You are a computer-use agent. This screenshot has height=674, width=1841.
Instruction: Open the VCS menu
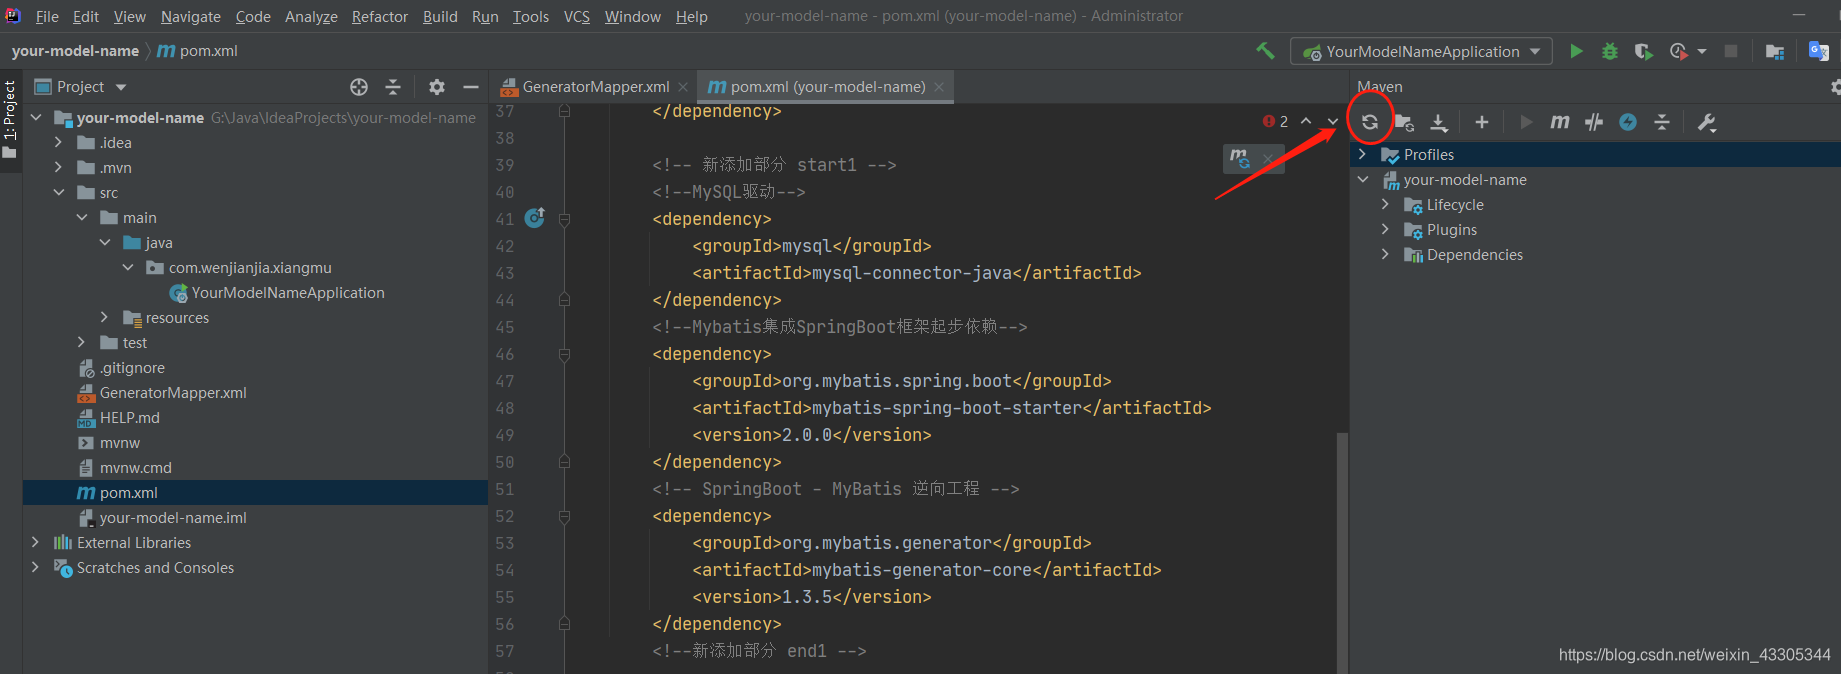pyautogui.click(x=577, y=16)
